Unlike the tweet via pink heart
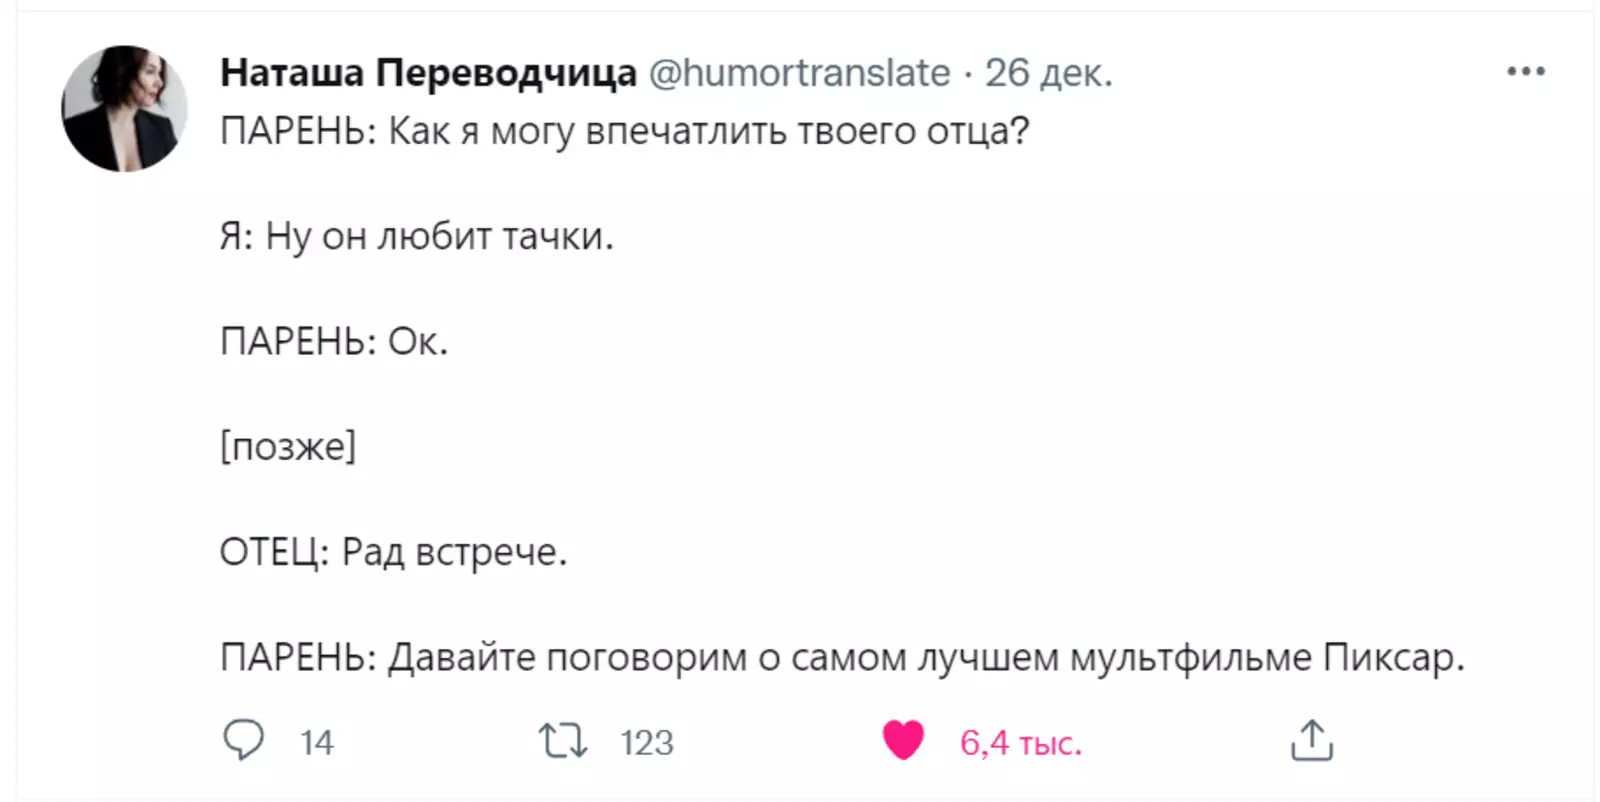Viewport: 1600px width, 802px height. point(903,741)
